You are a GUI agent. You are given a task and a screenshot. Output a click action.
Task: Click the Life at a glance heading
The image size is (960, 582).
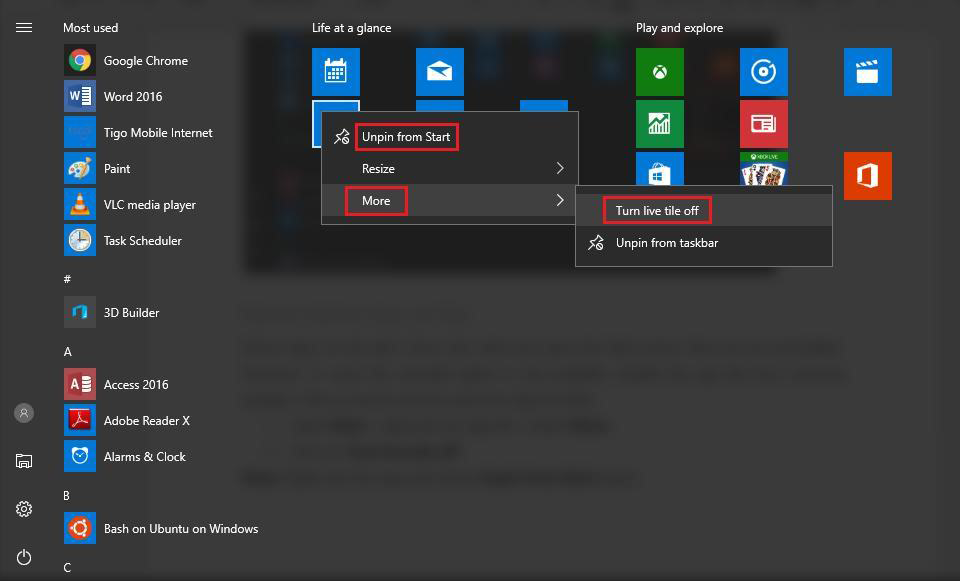click(351, 28)
